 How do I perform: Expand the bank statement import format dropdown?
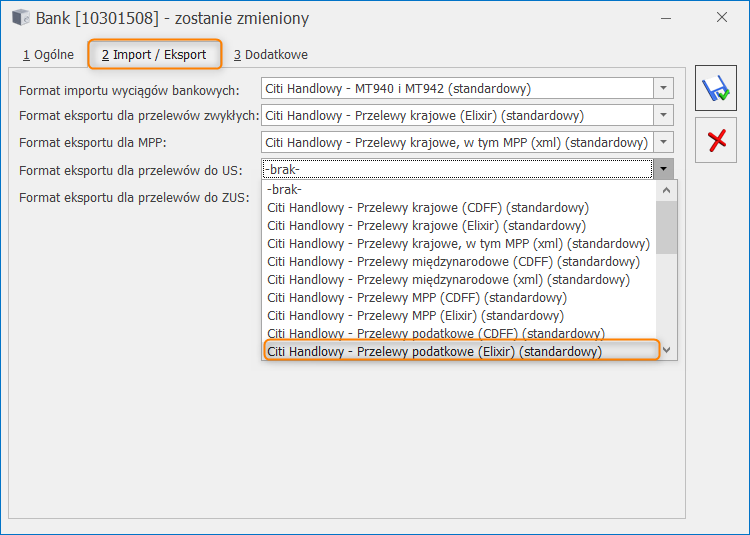[663, 88]
